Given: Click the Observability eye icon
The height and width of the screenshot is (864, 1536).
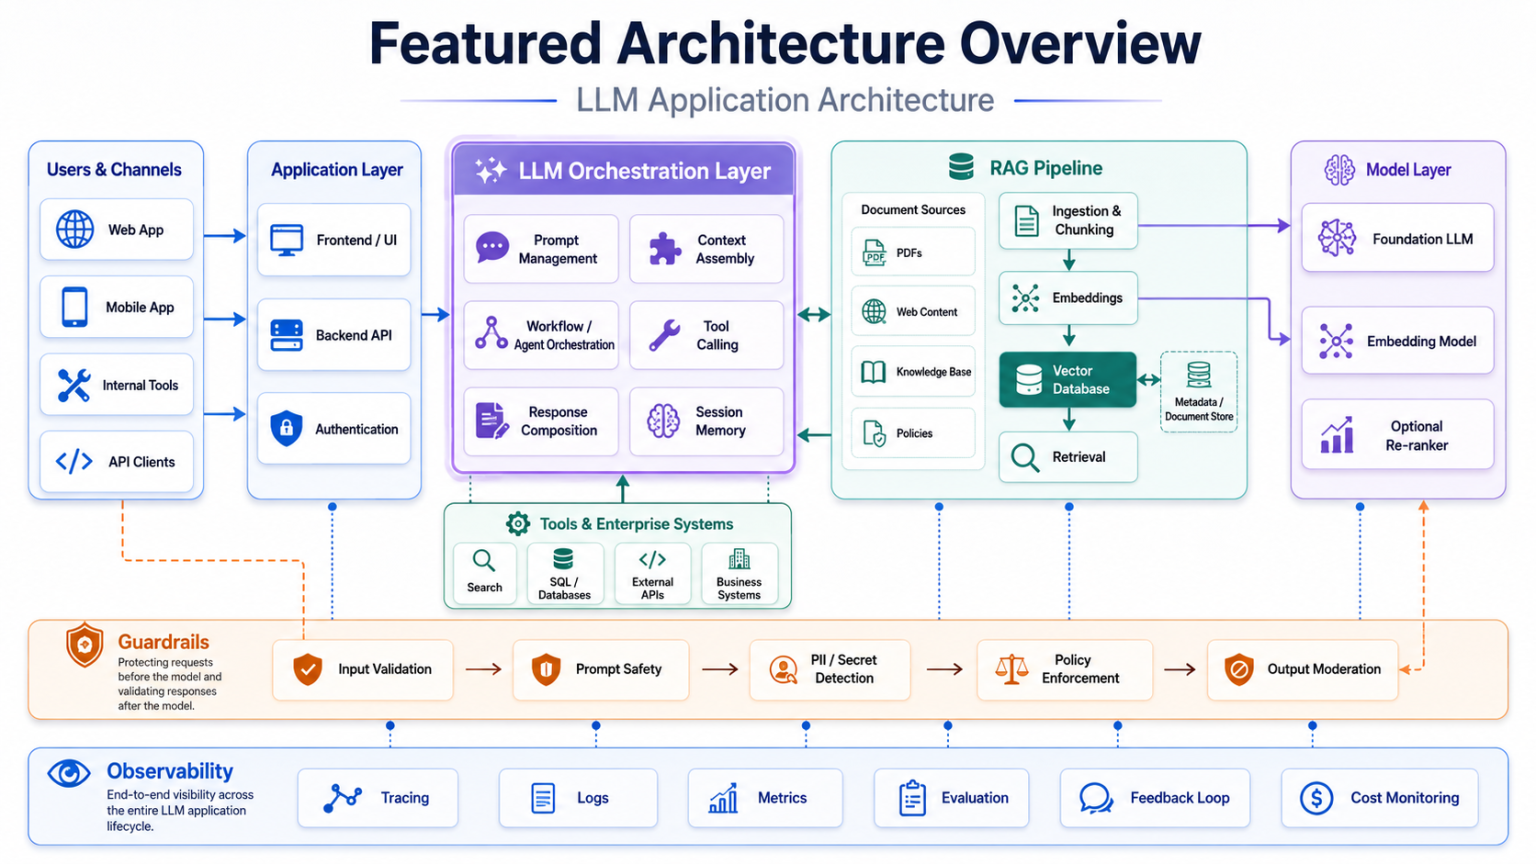Looking at the screenshot, I should pyautogui.click(x=69, y=774).
